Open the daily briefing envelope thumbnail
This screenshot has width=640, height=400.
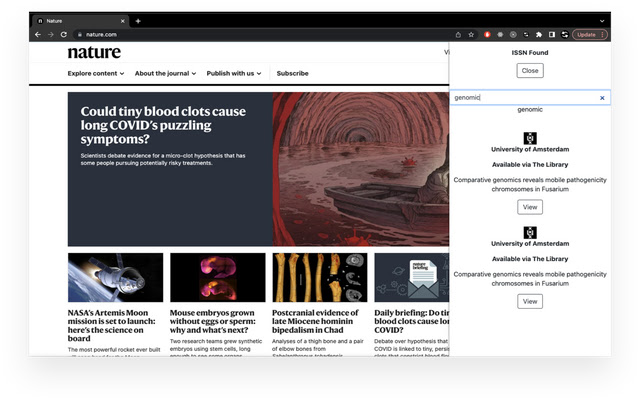pos(411,278)
